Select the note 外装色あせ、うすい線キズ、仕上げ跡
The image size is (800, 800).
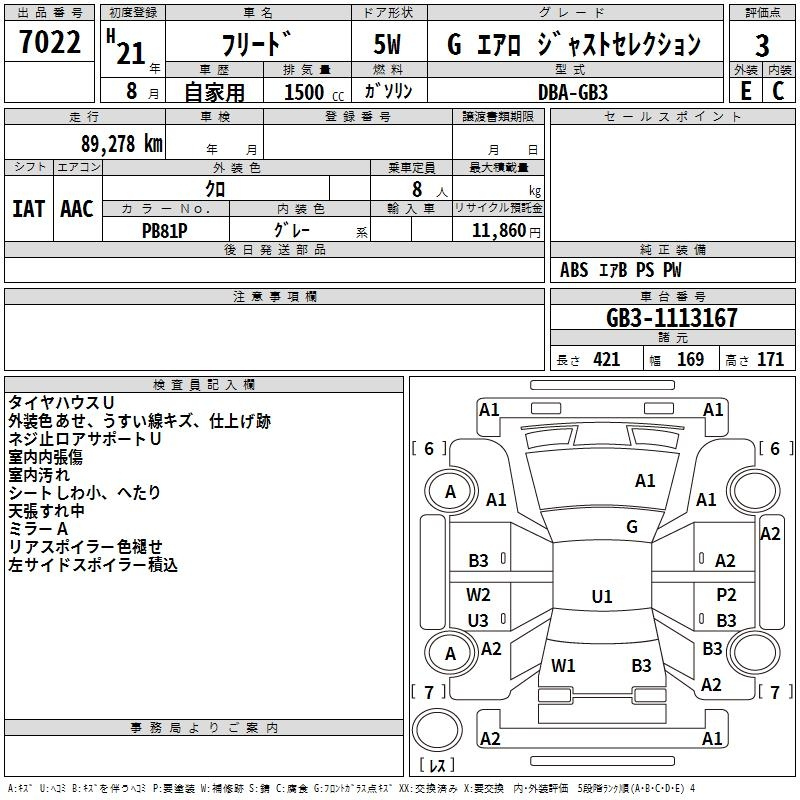tap(139, 421)
